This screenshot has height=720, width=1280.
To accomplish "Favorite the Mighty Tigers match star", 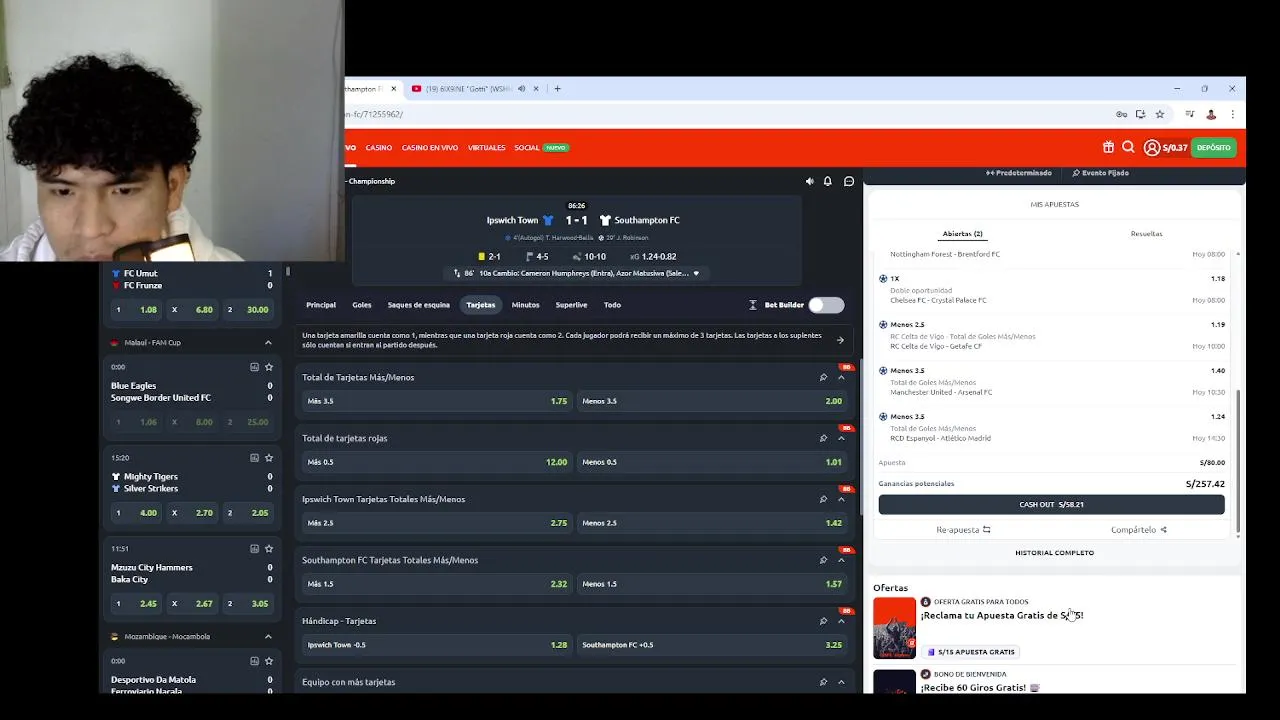I will click(269, 458).
